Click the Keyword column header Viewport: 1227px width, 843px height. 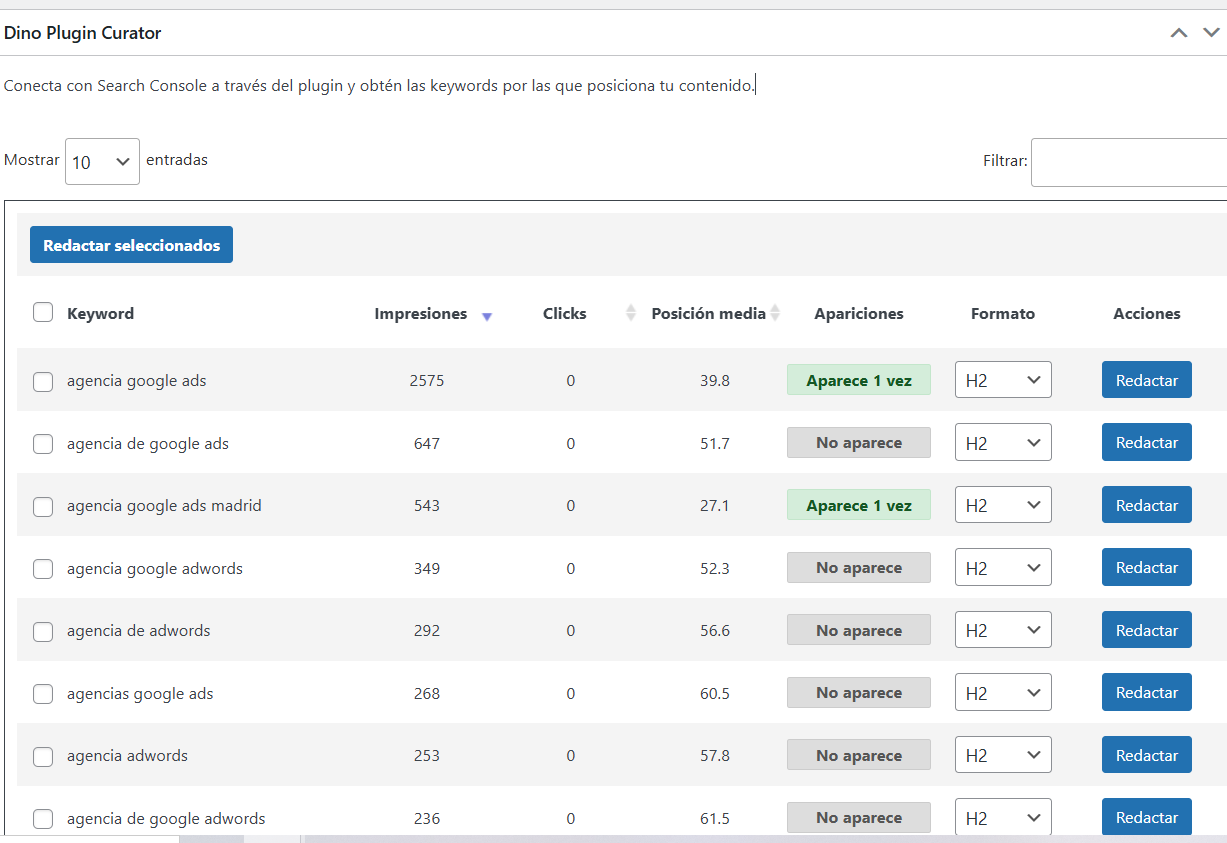pyautogui.click(x=100, y=313)
